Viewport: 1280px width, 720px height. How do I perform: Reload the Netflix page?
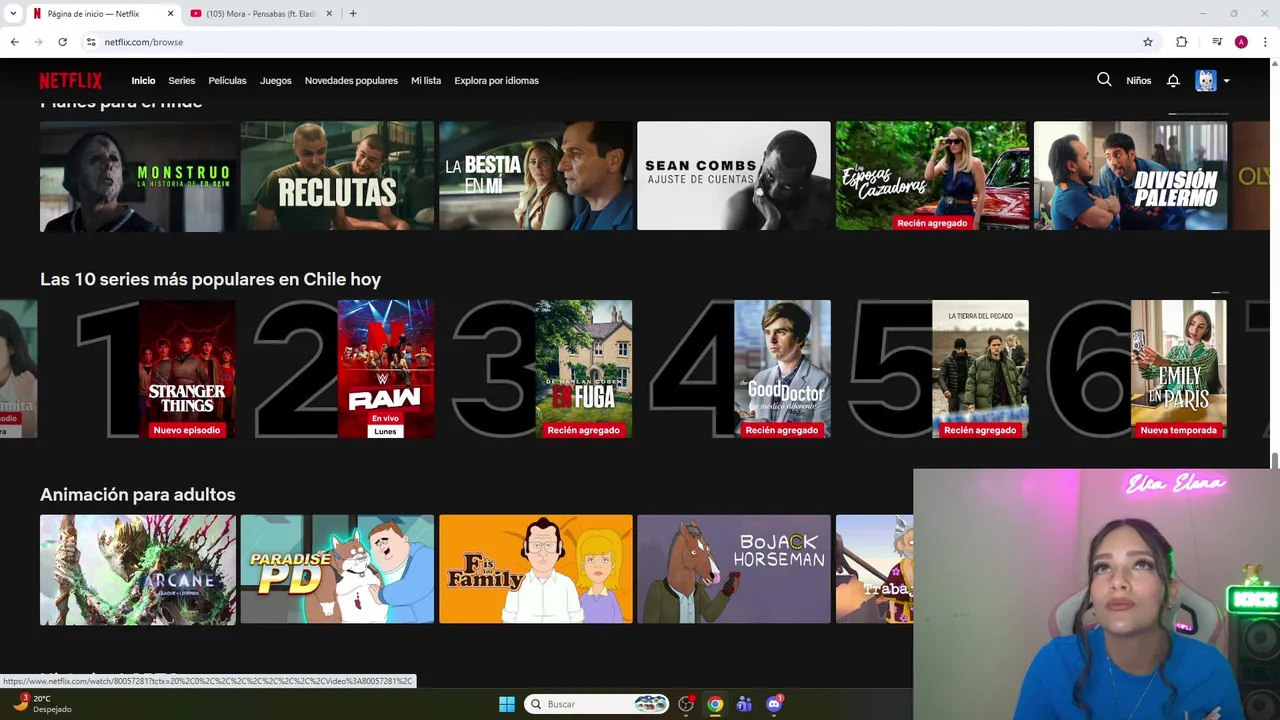[x=63, y=42]
